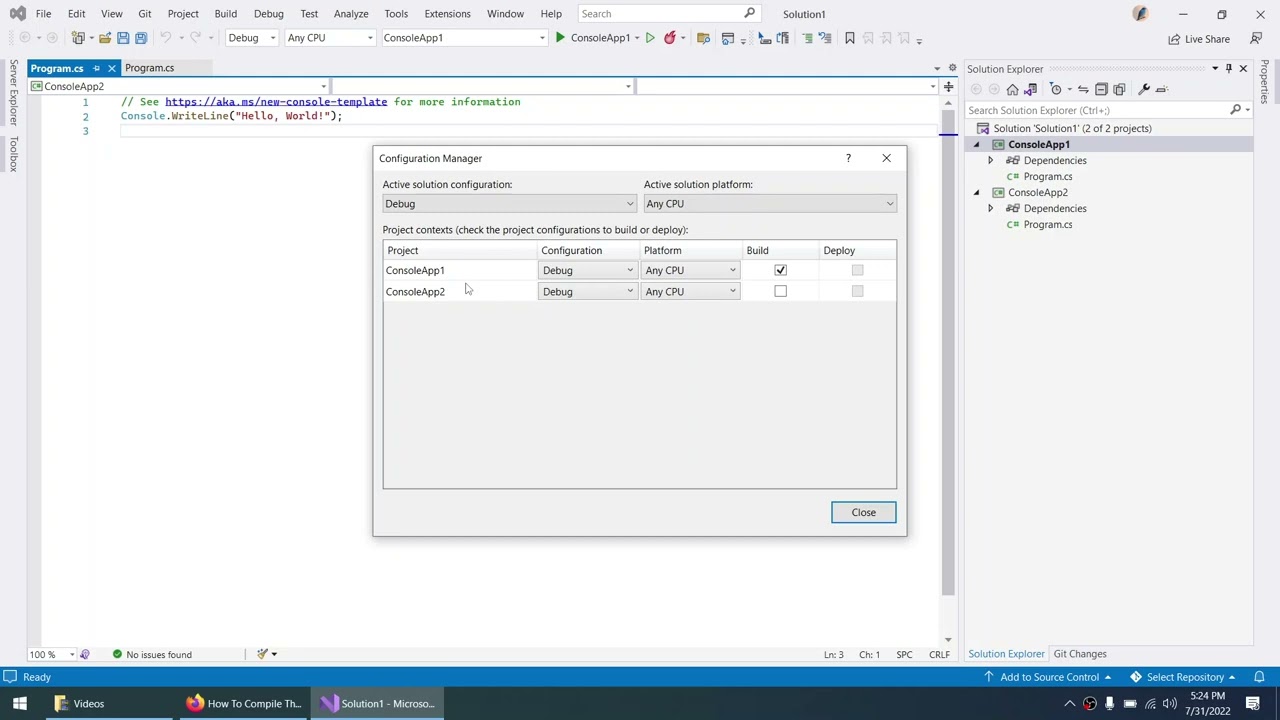Click Select Repository in status bar
1280x720 pixels.
pos(1183,677)
